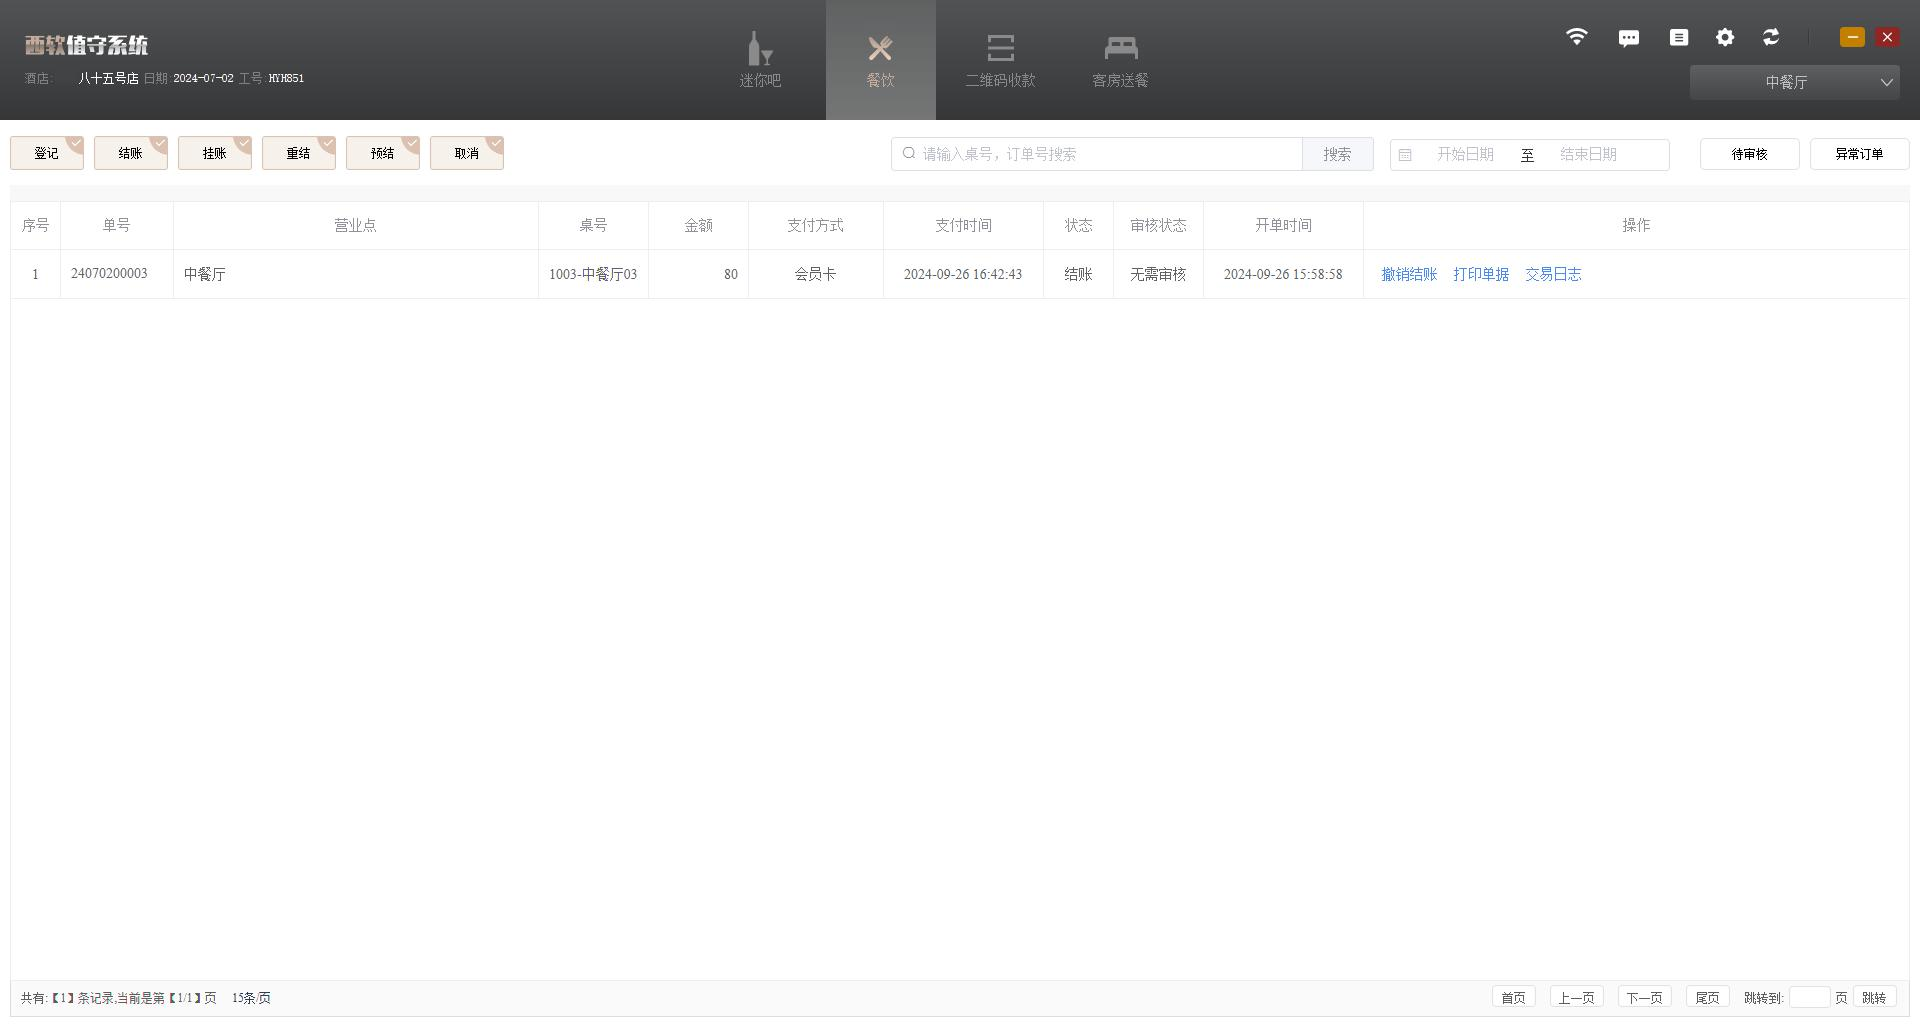The image size is (1920, 1026).
Task: Click the refresh sync icon
Action: pyautogui.click(x=1770, y=37)
